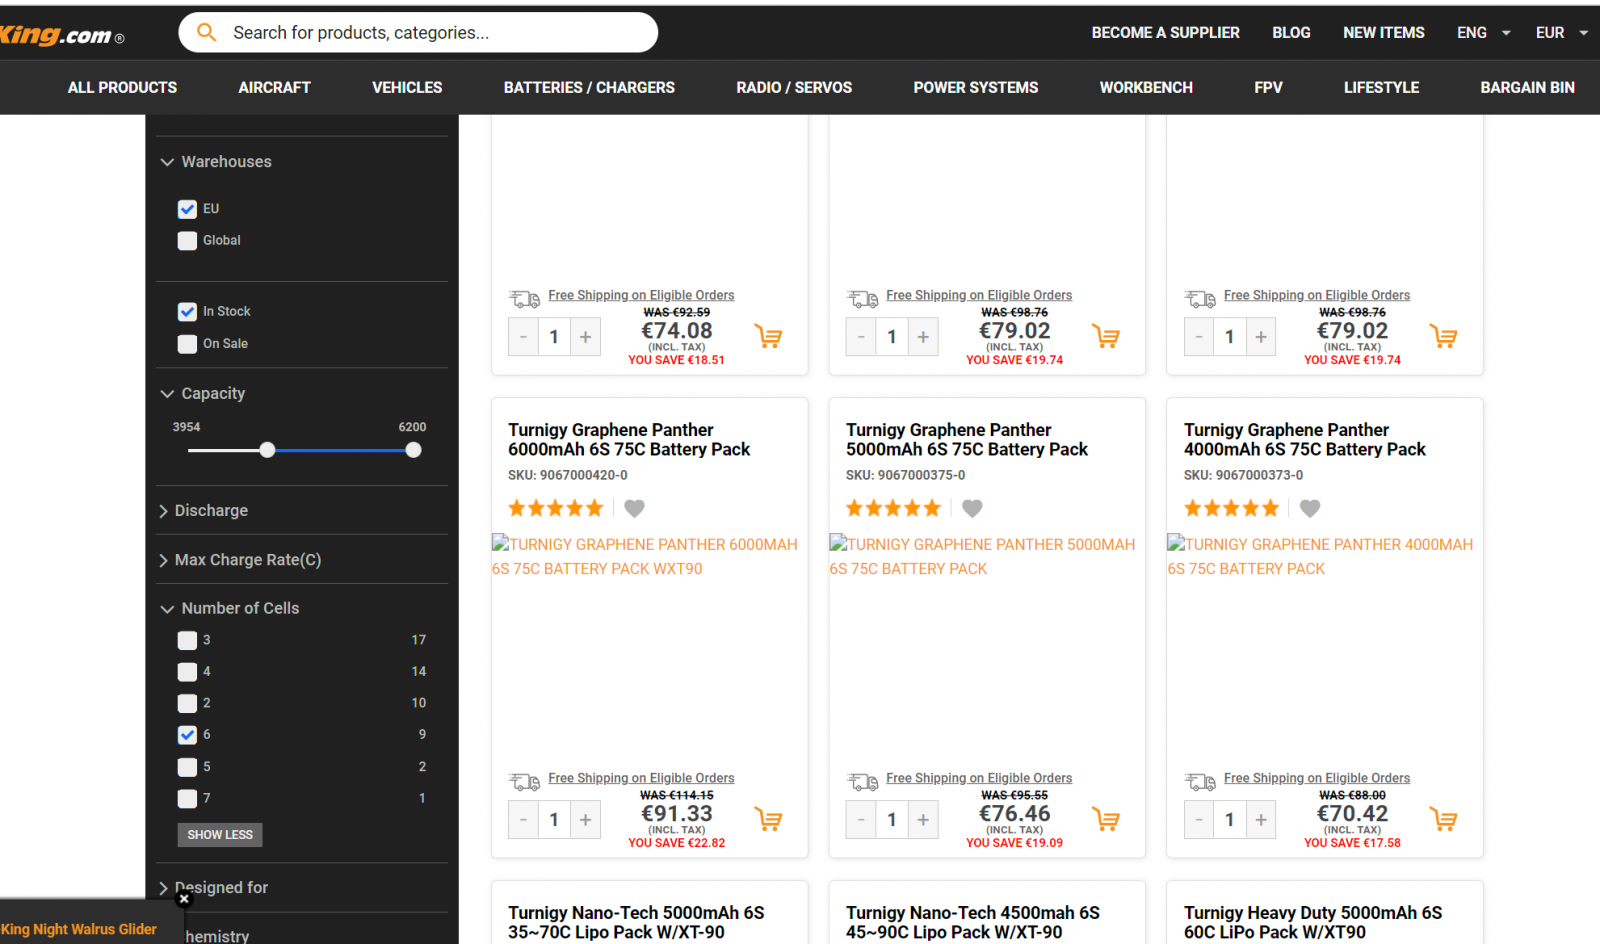The width and height of the screenshot is (1600, 944).
Task: Open the POWER SYSTEMS menu
Action: [x=976, y=88]
